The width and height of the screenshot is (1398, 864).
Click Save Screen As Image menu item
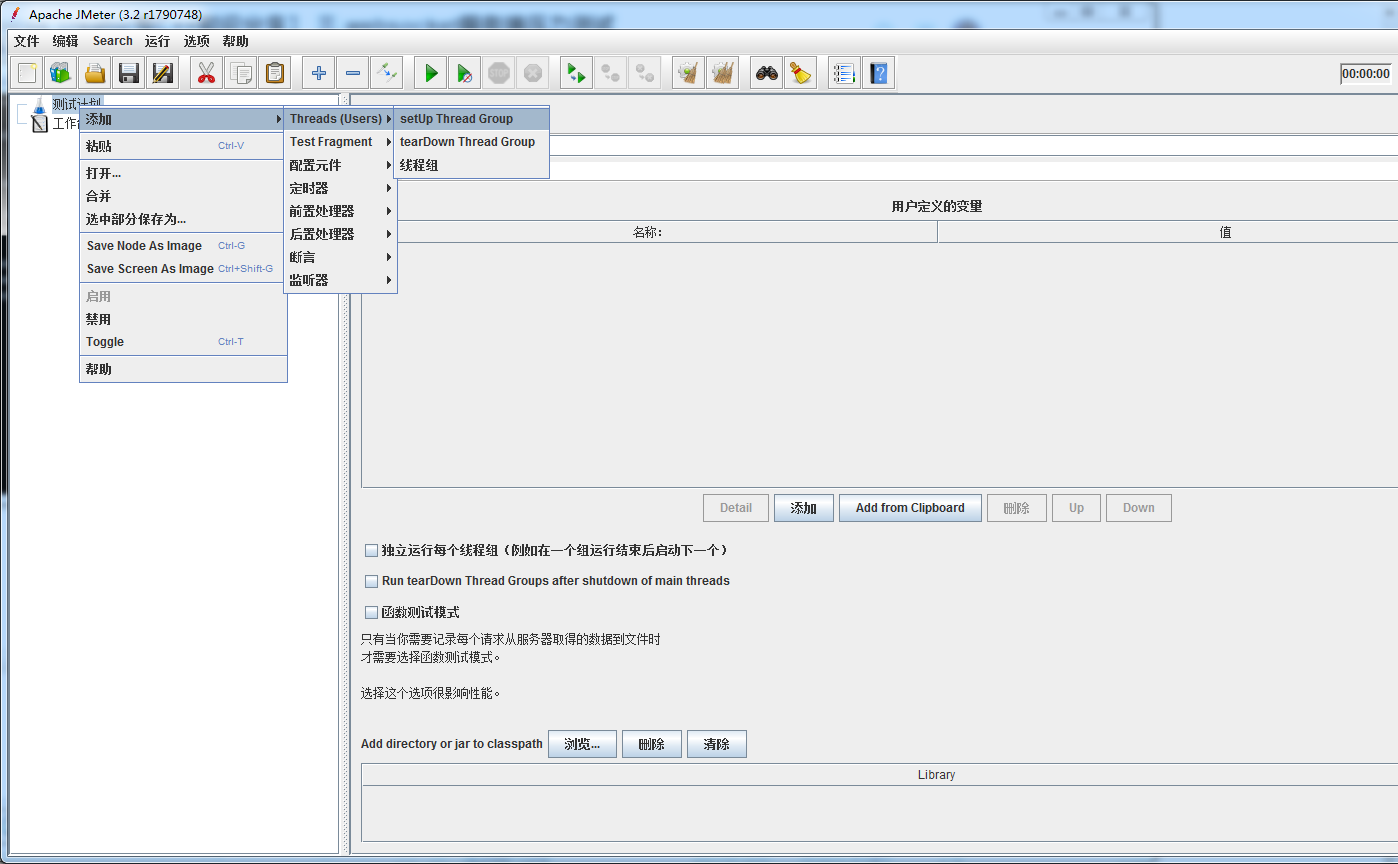(x=183, y=269)
